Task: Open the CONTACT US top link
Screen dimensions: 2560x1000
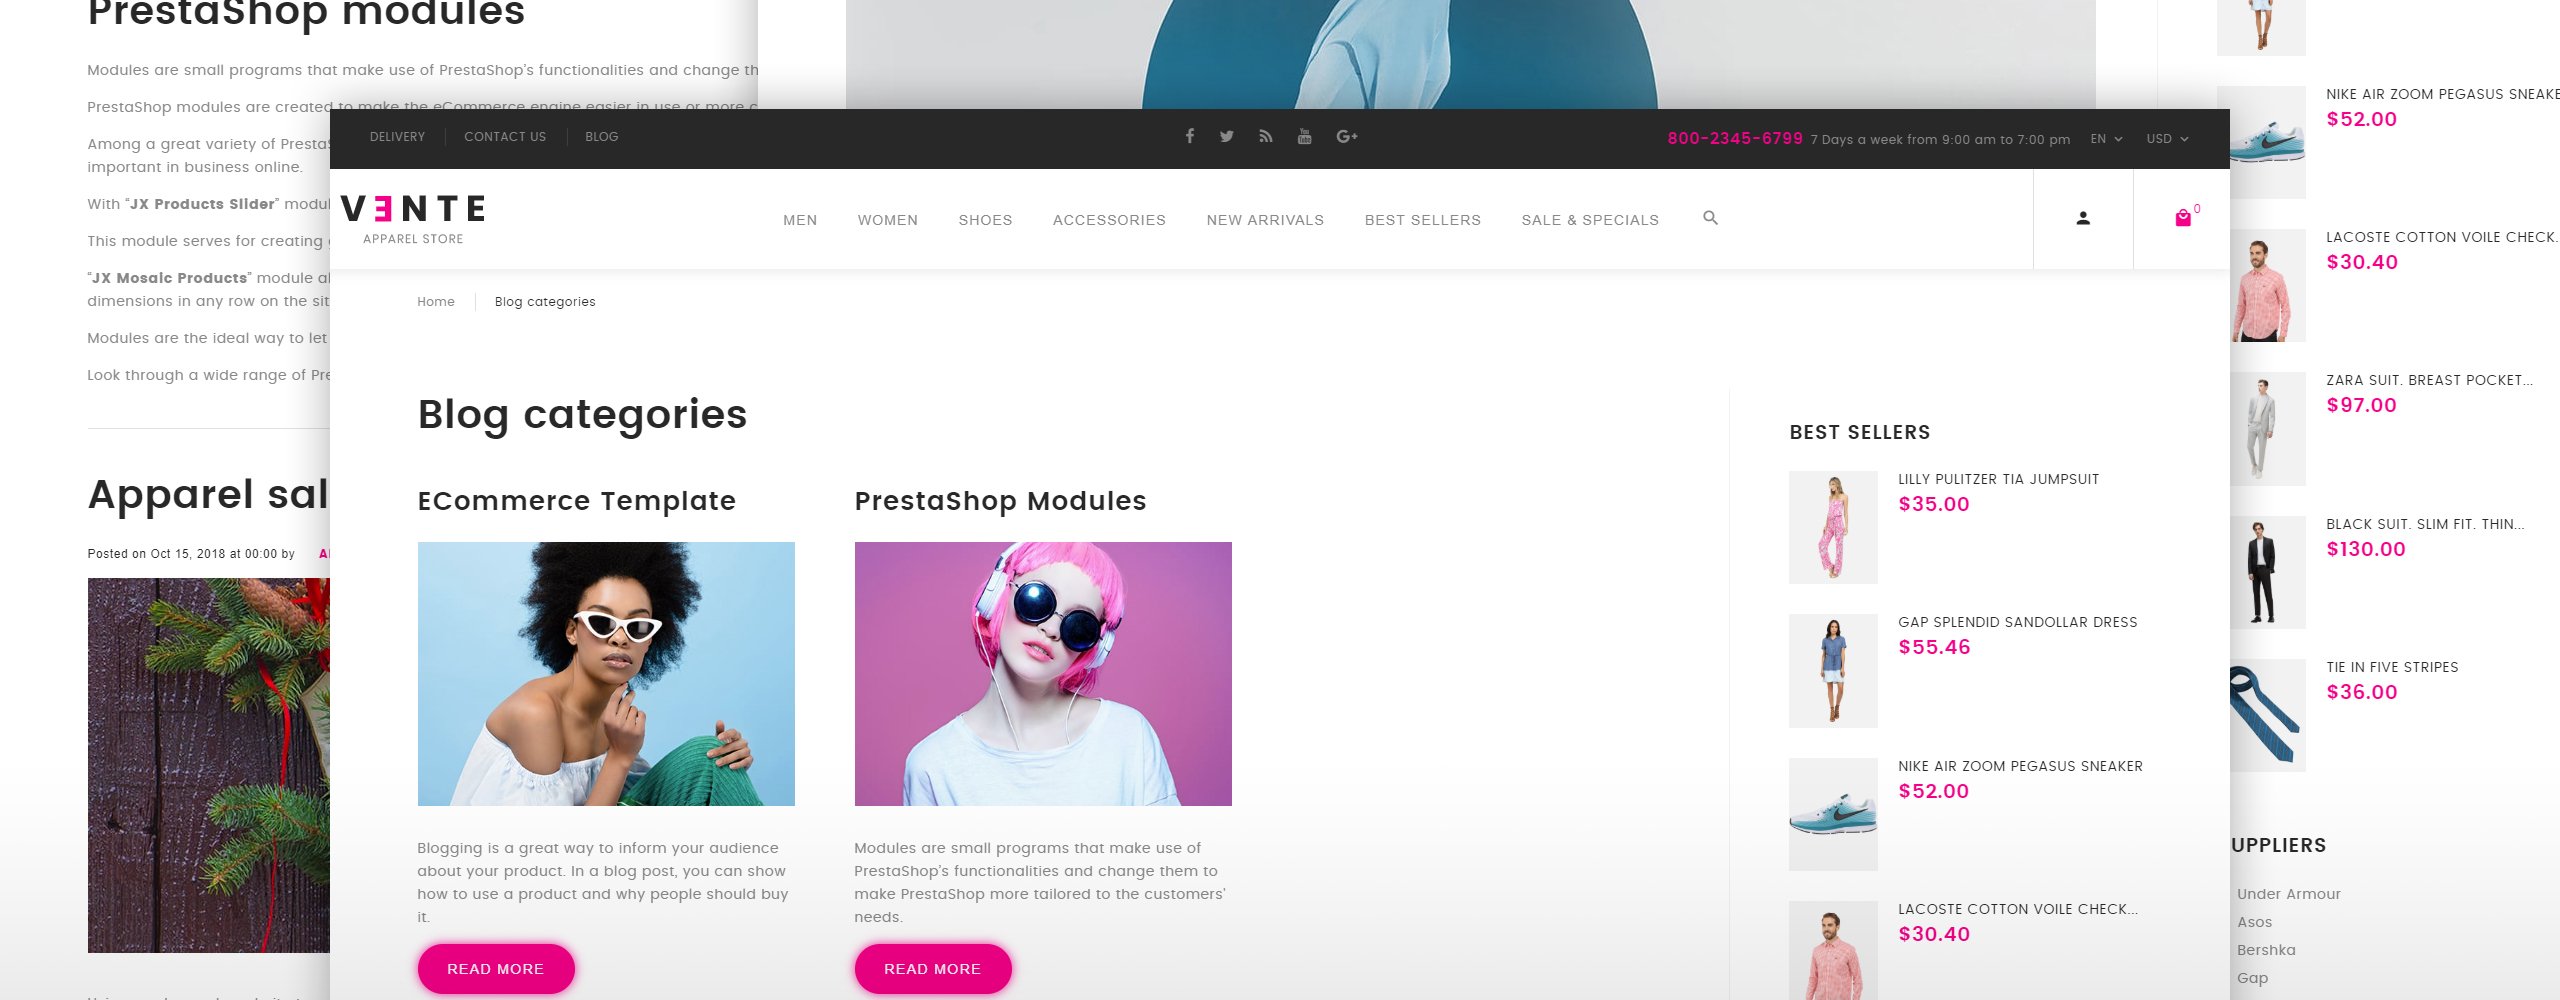Action: pos(505,137)
